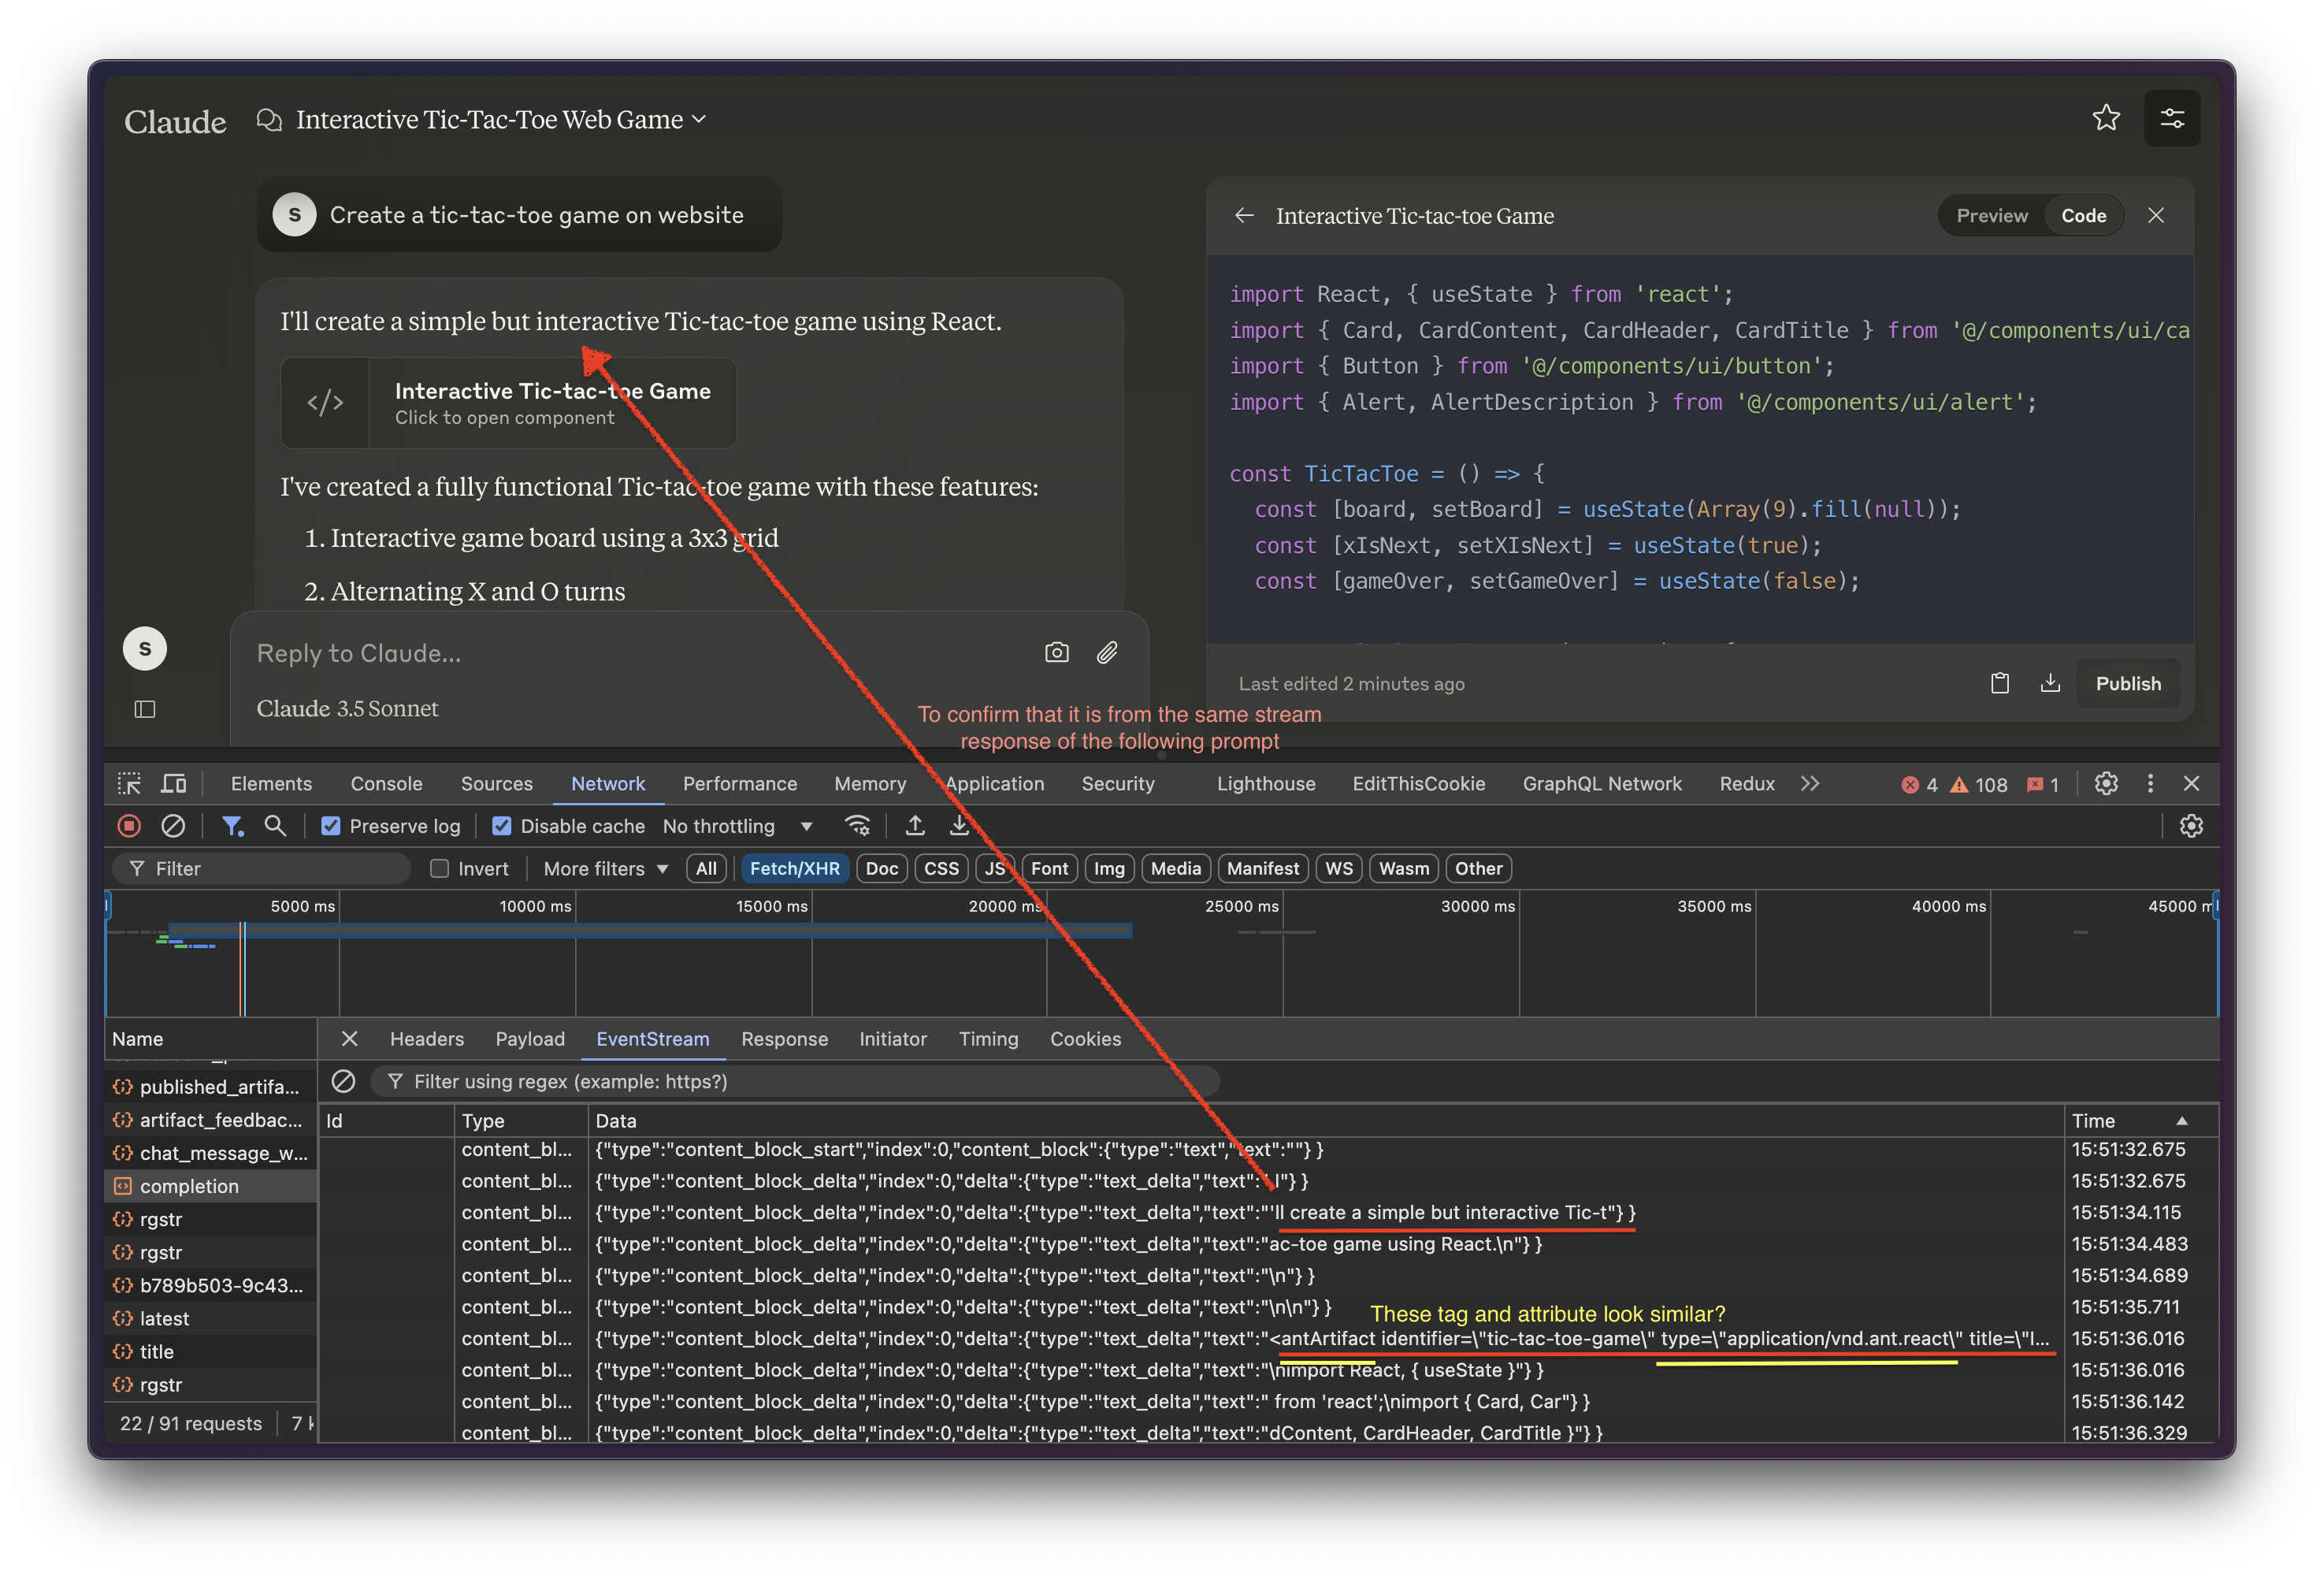Download the artifact using download icon

coord(2050,683)
